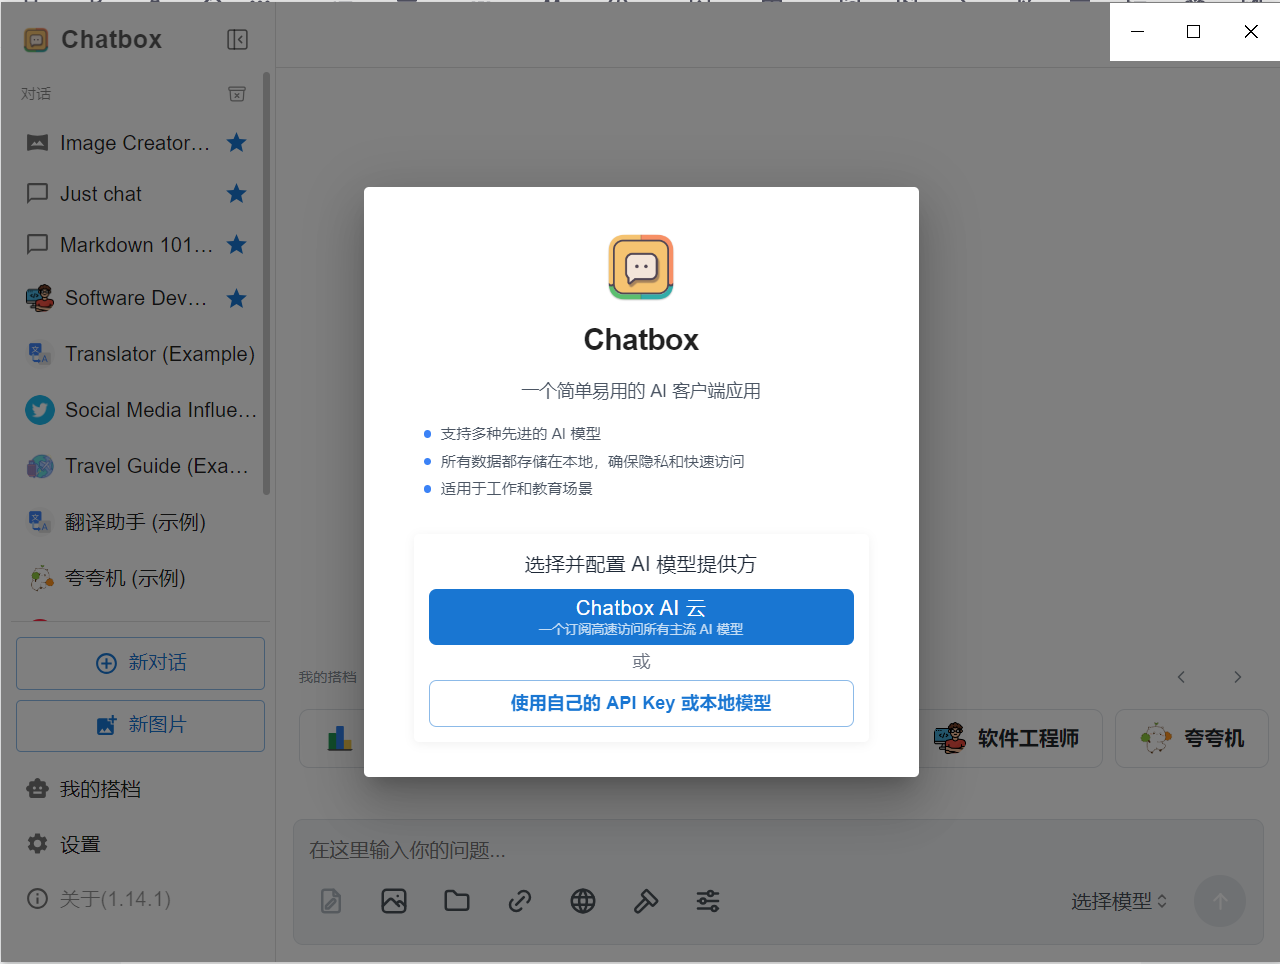
Task: Click the clear conversations icon beside 对话
Action: [x=237, y=93]
